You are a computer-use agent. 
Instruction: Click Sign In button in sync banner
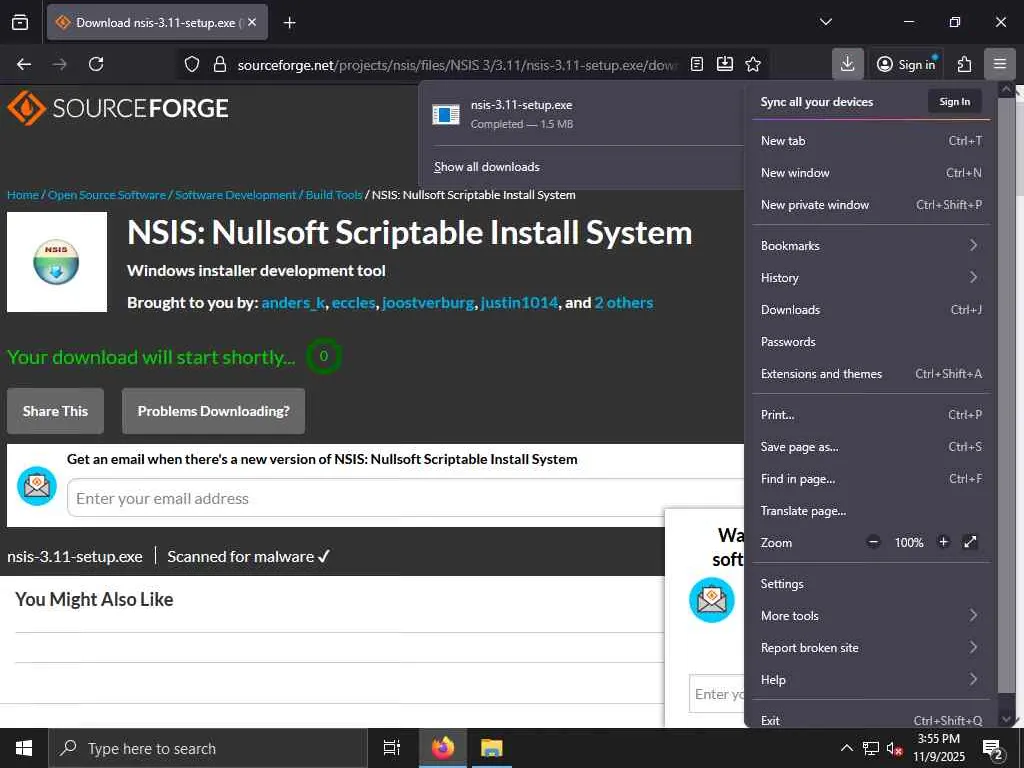[x=954, y=101]
